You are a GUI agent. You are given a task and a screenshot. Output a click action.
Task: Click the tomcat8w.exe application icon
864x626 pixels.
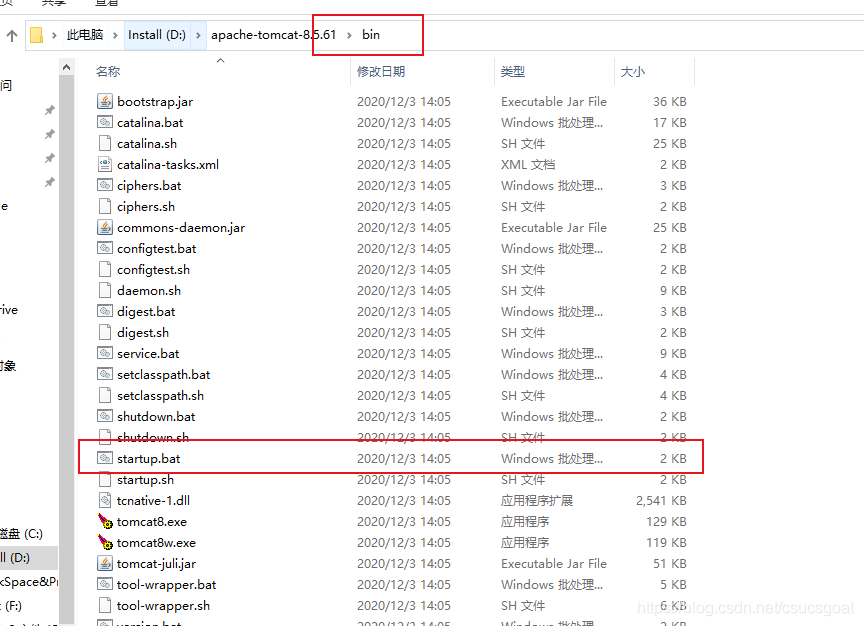105,542
